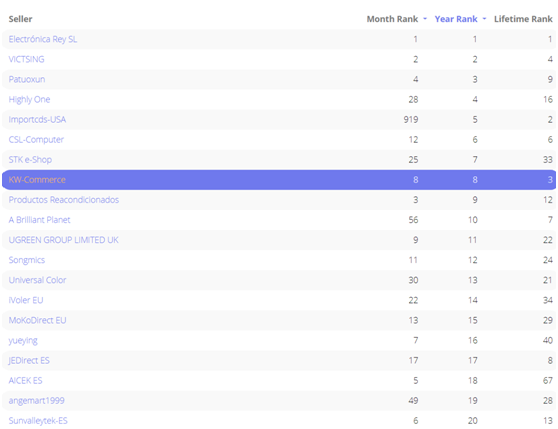Open the Sunvalleytek-ES seller link
Image resolution: width=558 pixels, height=429 pixels.
click(38, 421)
